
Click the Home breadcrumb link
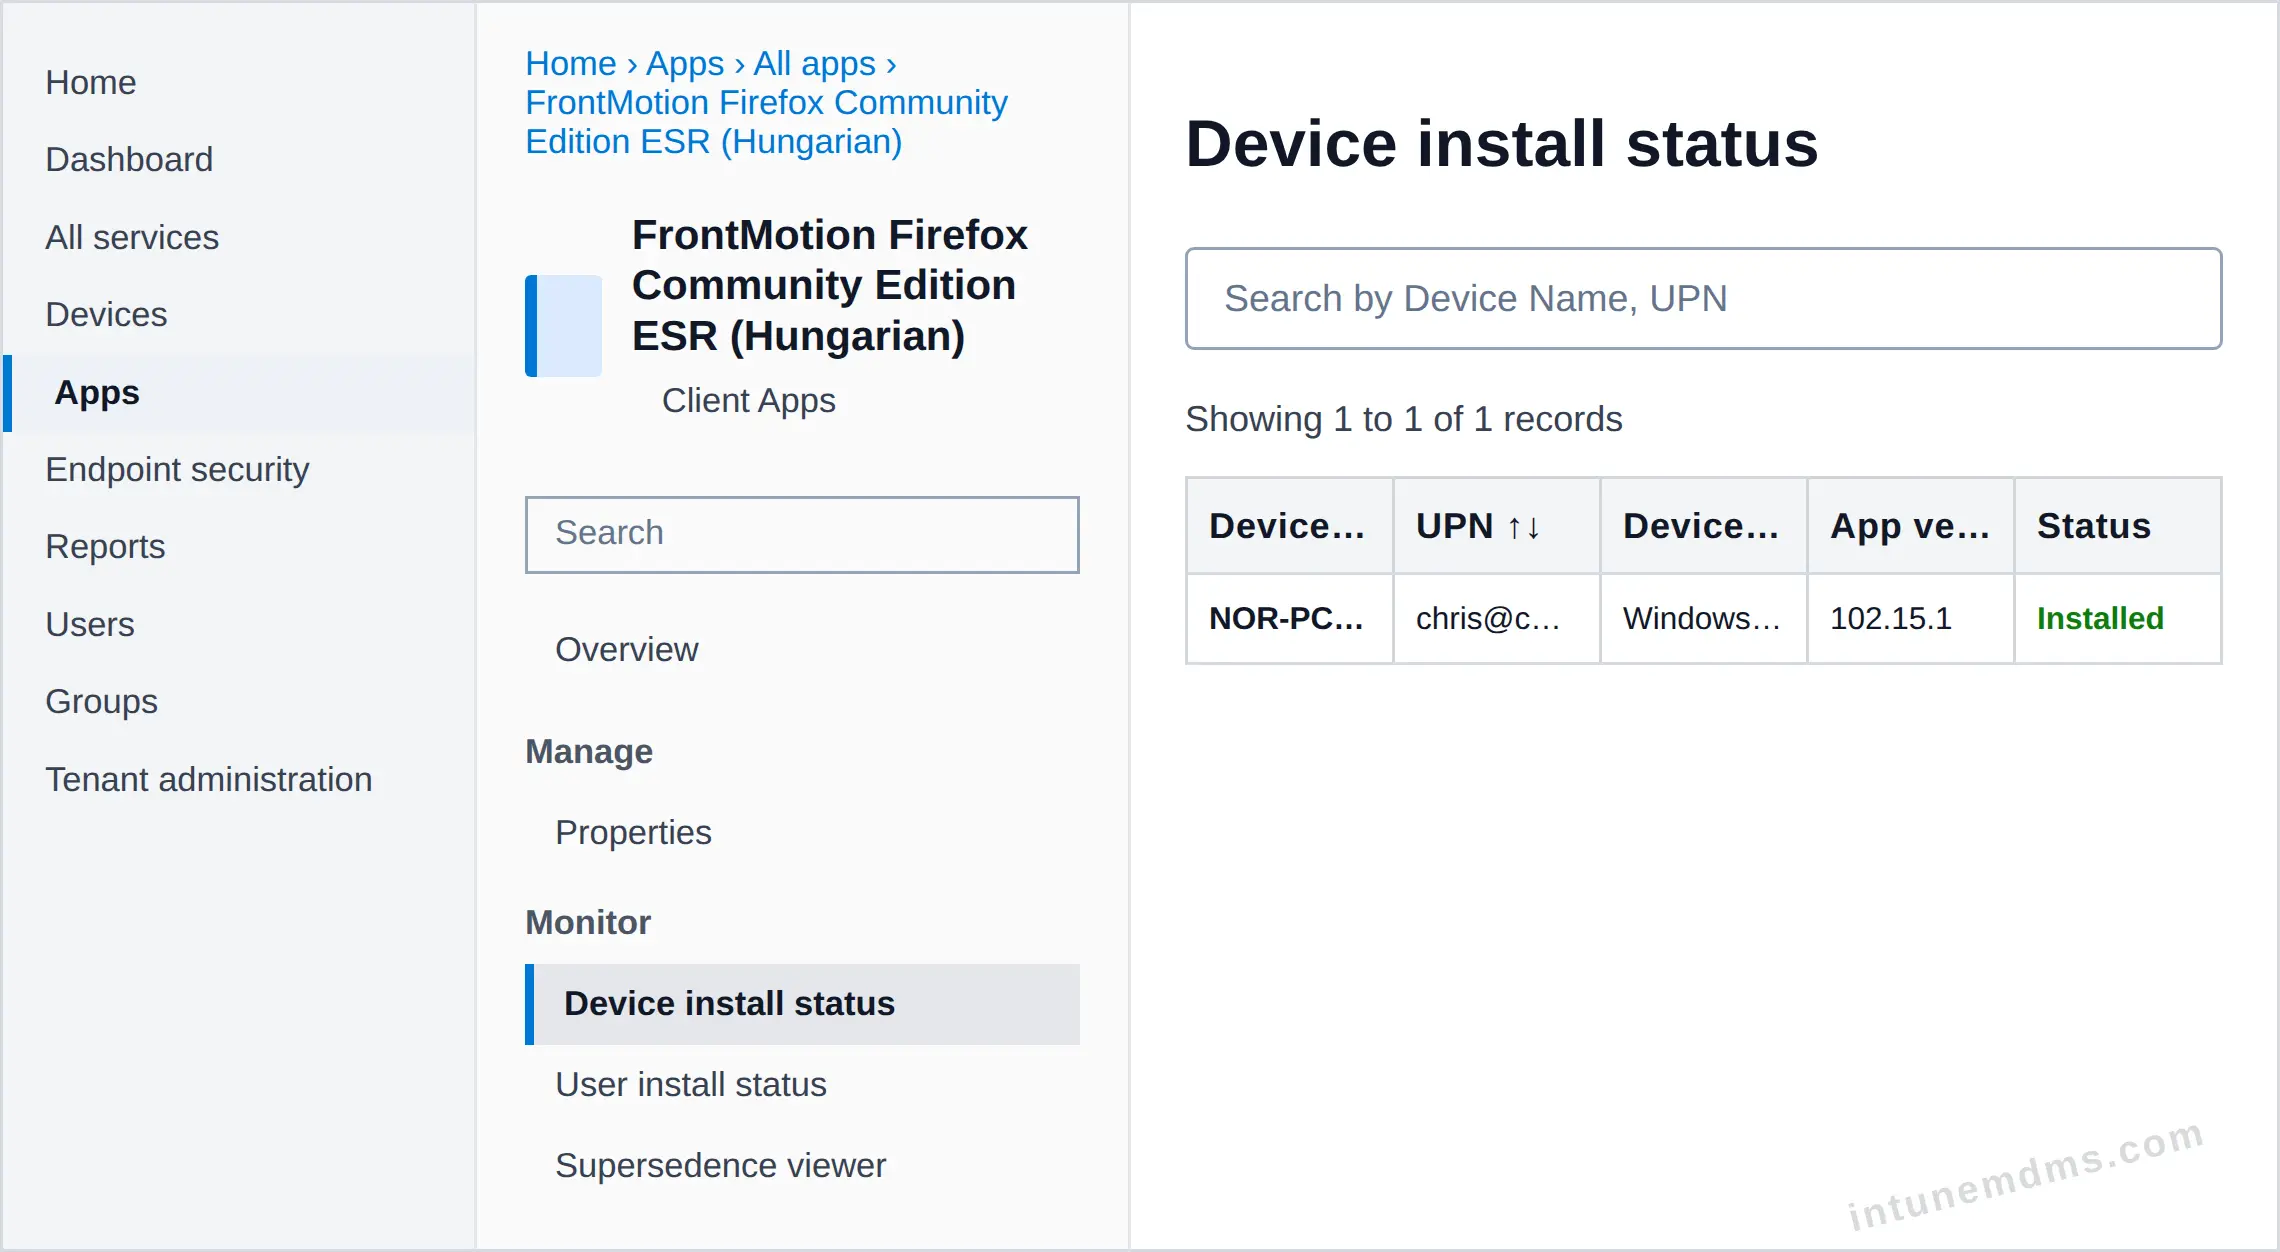pos(571,63)
